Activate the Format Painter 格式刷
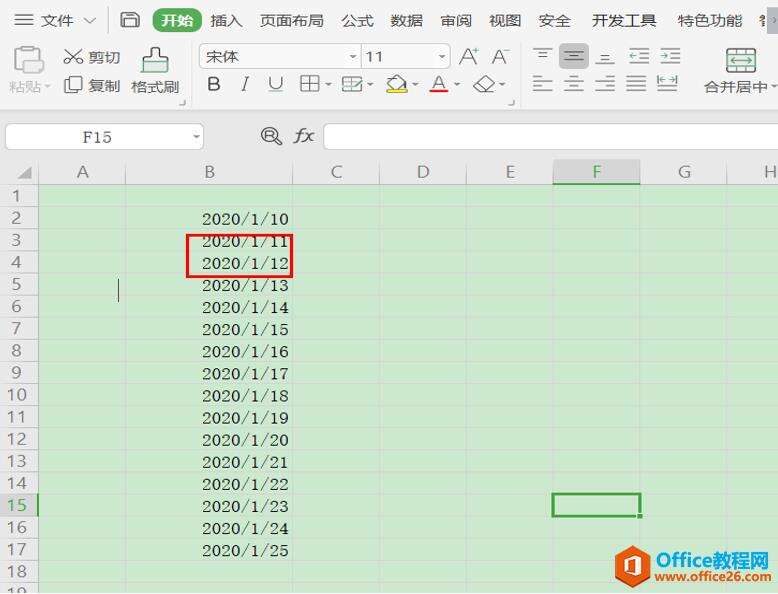 (x=155, y=71)
